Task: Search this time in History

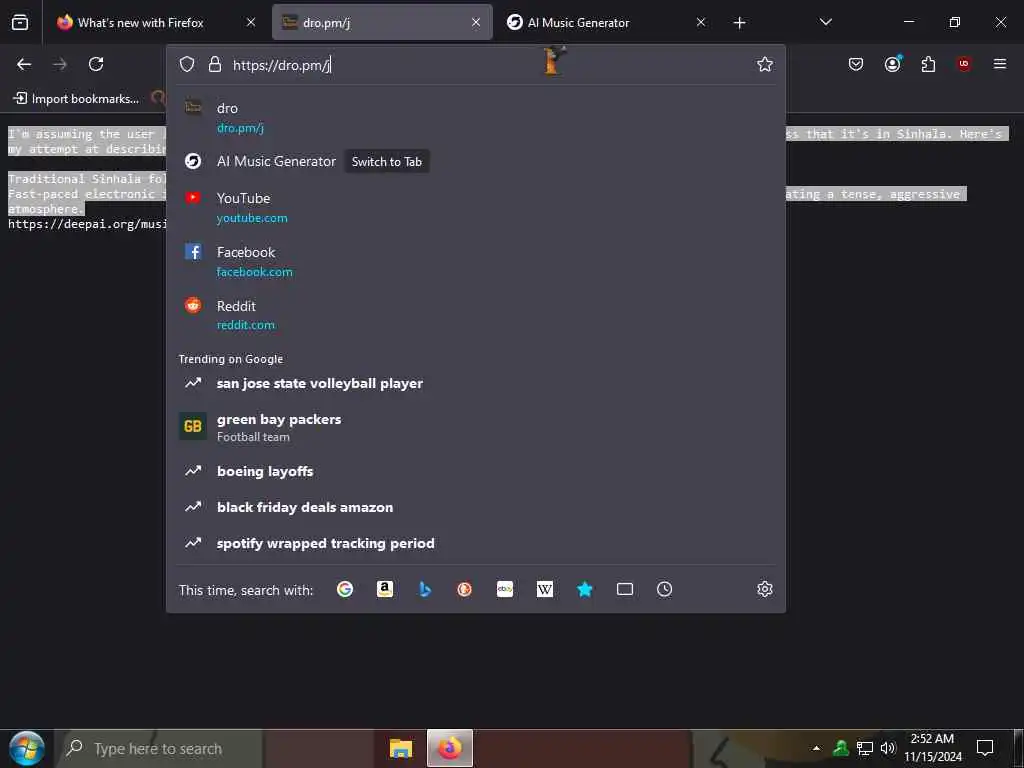Action: coord(664,589)
